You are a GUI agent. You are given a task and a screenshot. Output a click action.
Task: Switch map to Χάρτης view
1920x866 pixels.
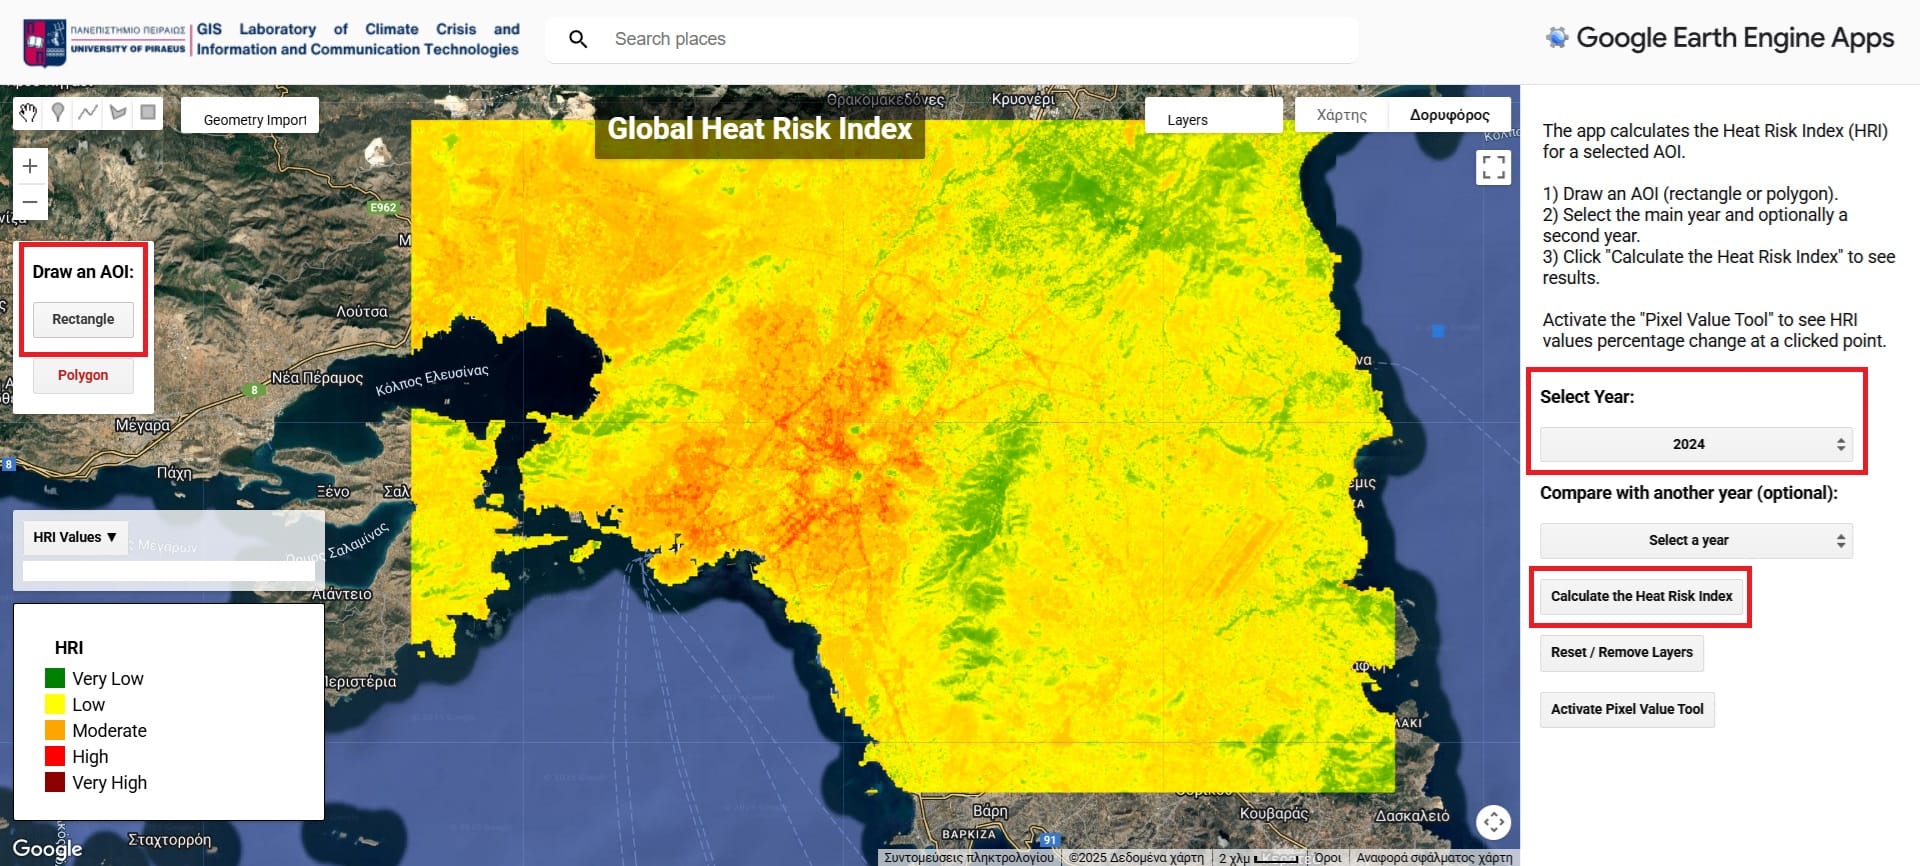coord(1341,115)
